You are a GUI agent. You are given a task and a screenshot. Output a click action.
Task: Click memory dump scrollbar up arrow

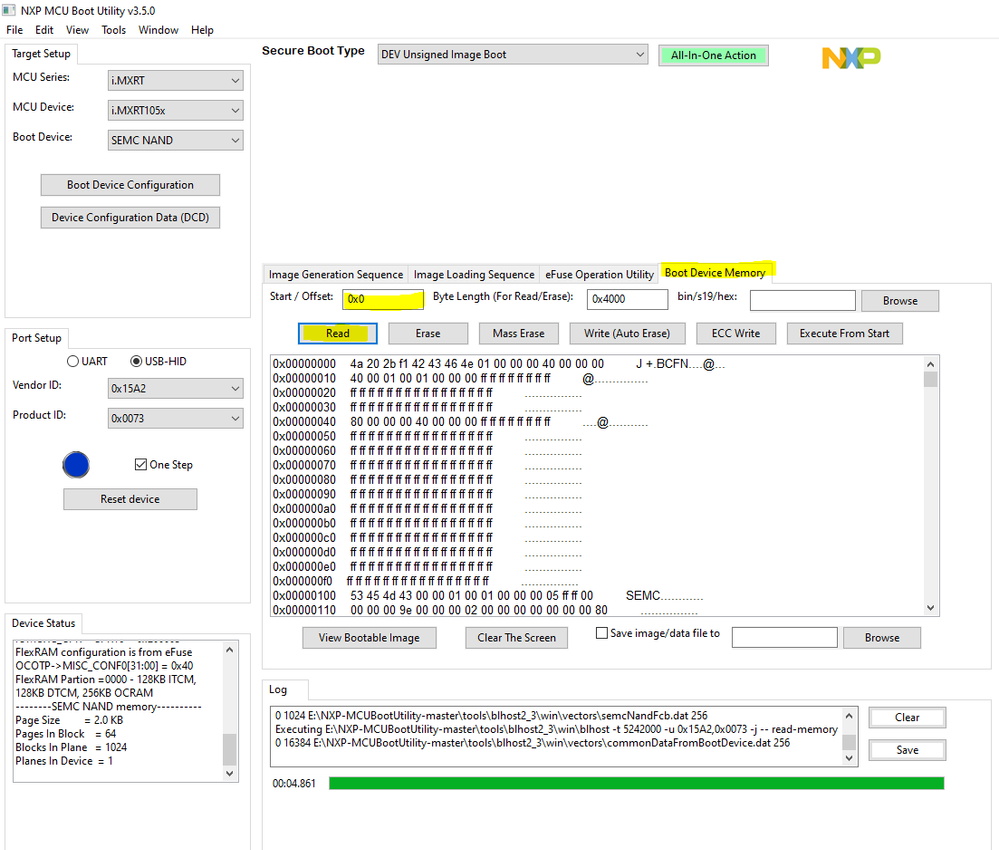click(930, 364)
